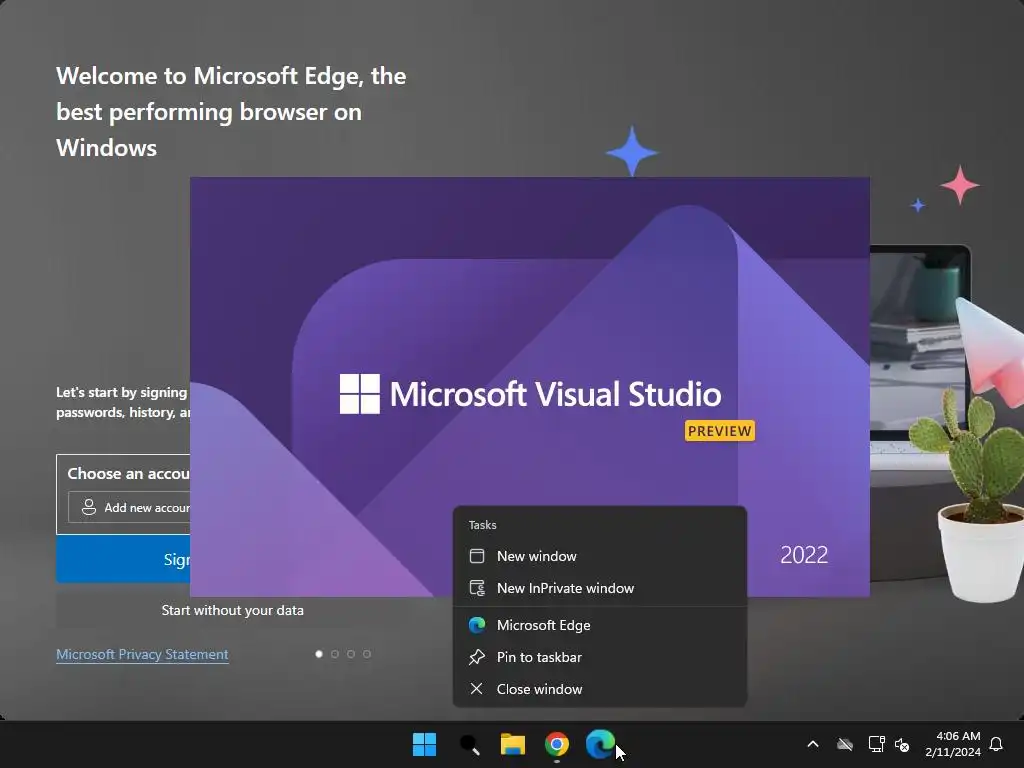Open the Windows Start menu
This screenshot has height=768, width=1024.
click(424, 744)
